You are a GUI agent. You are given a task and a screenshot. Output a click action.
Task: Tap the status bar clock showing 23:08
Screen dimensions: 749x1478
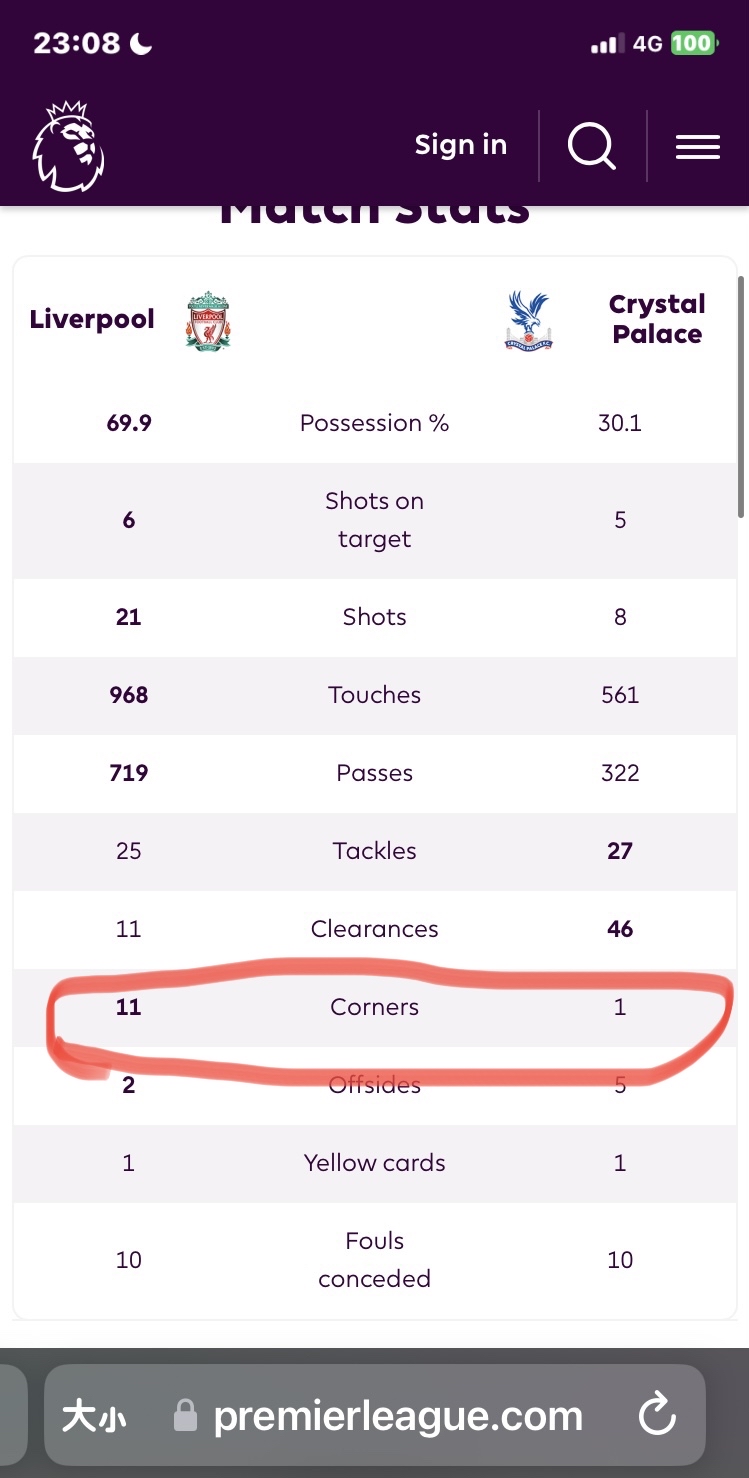coord(77,43)
